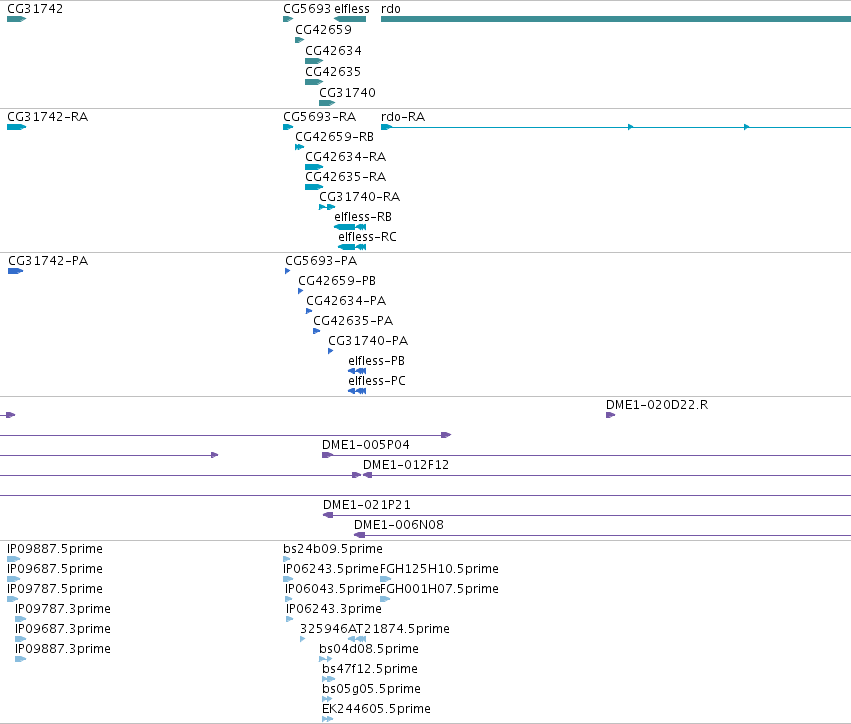Click the CG31742-RA transcript label
This screenshot has width=851, height=724.
point(47,117)
